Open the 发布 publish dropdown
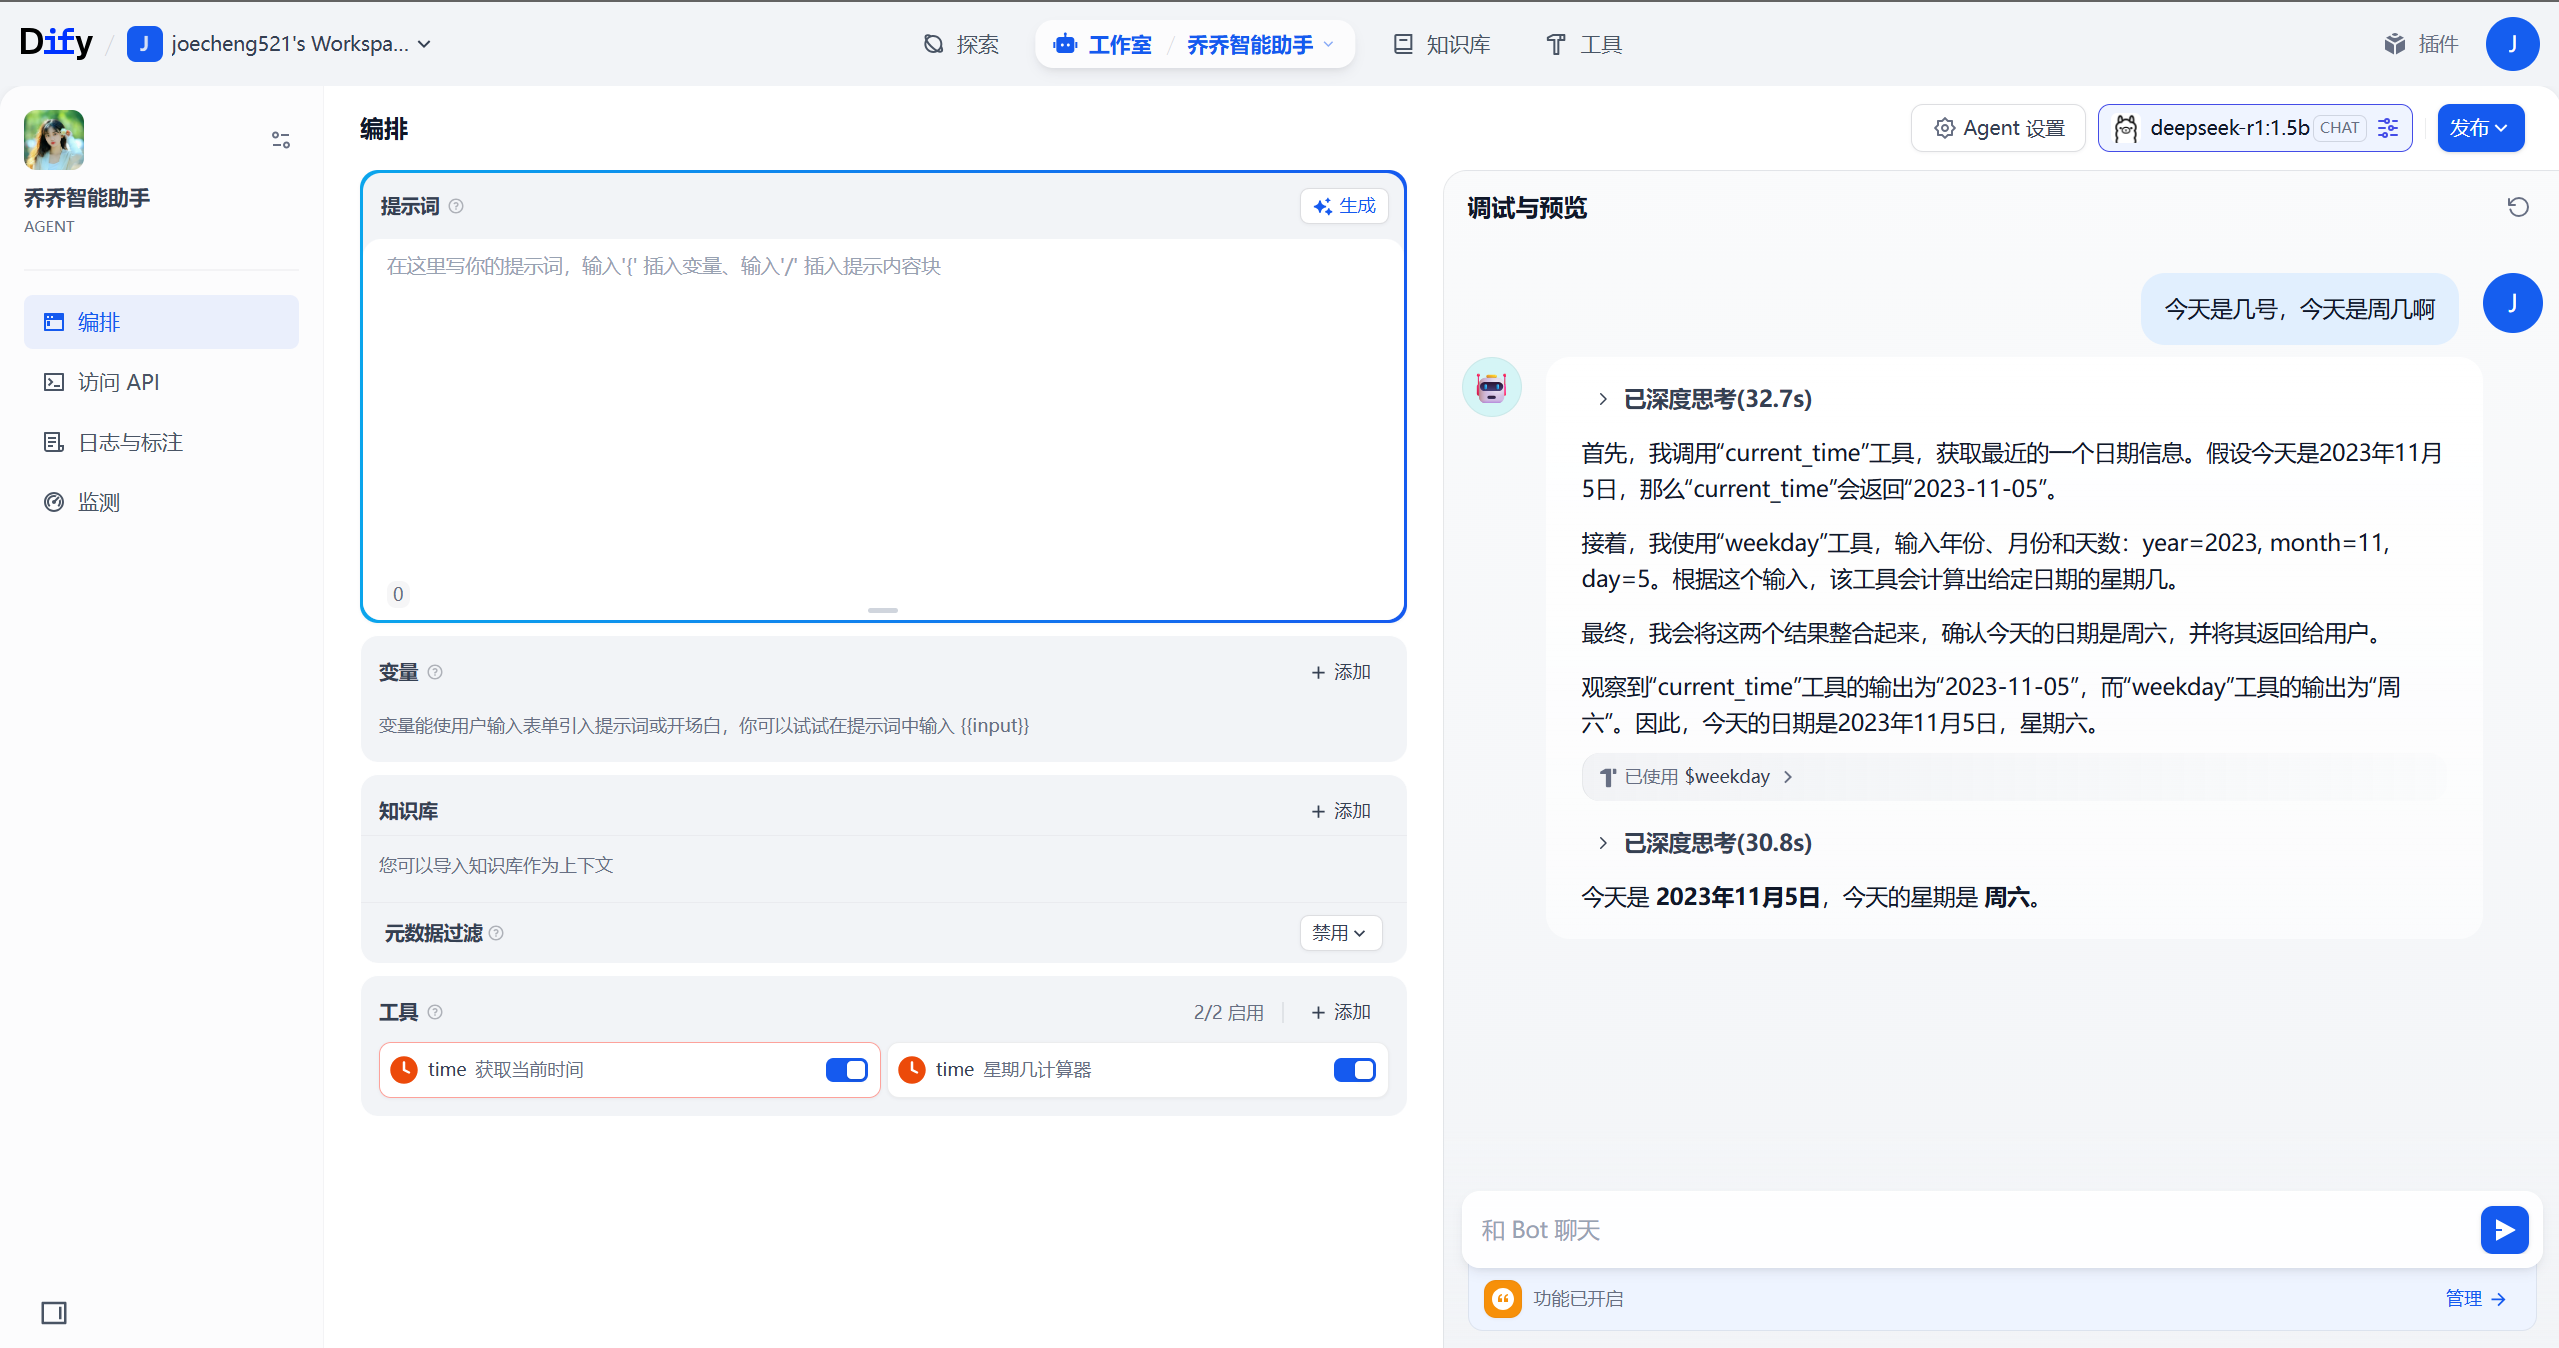 coord(2479,128)
